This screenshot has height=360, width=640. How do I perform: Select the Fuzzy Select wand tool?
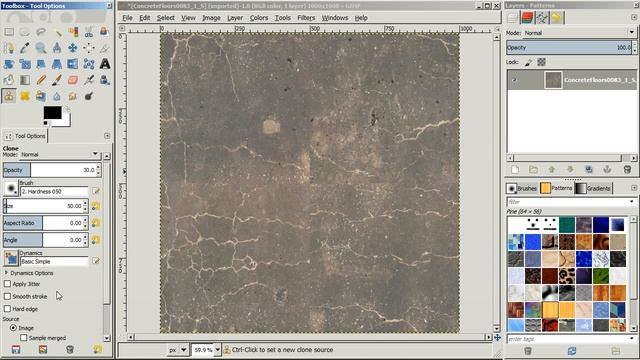point(57,32)
